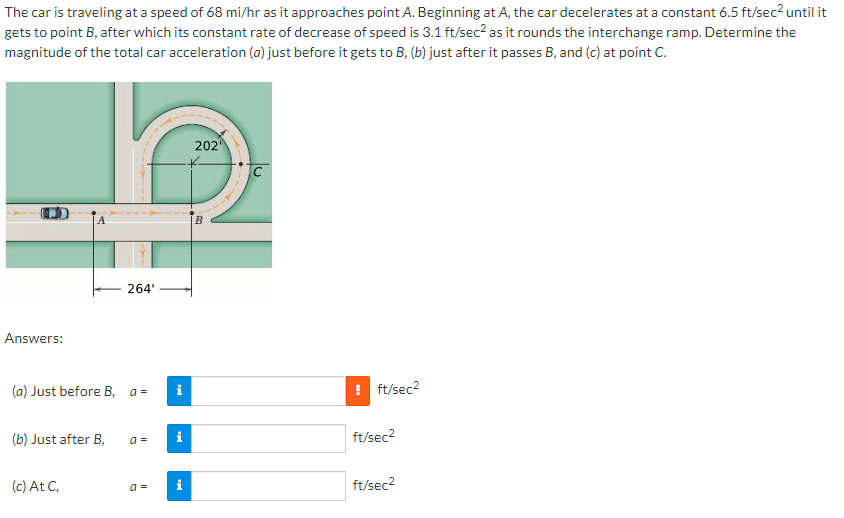Click the blue info icon for part (a)
Viewport: 844px width, 518px height.
point(179,391)
